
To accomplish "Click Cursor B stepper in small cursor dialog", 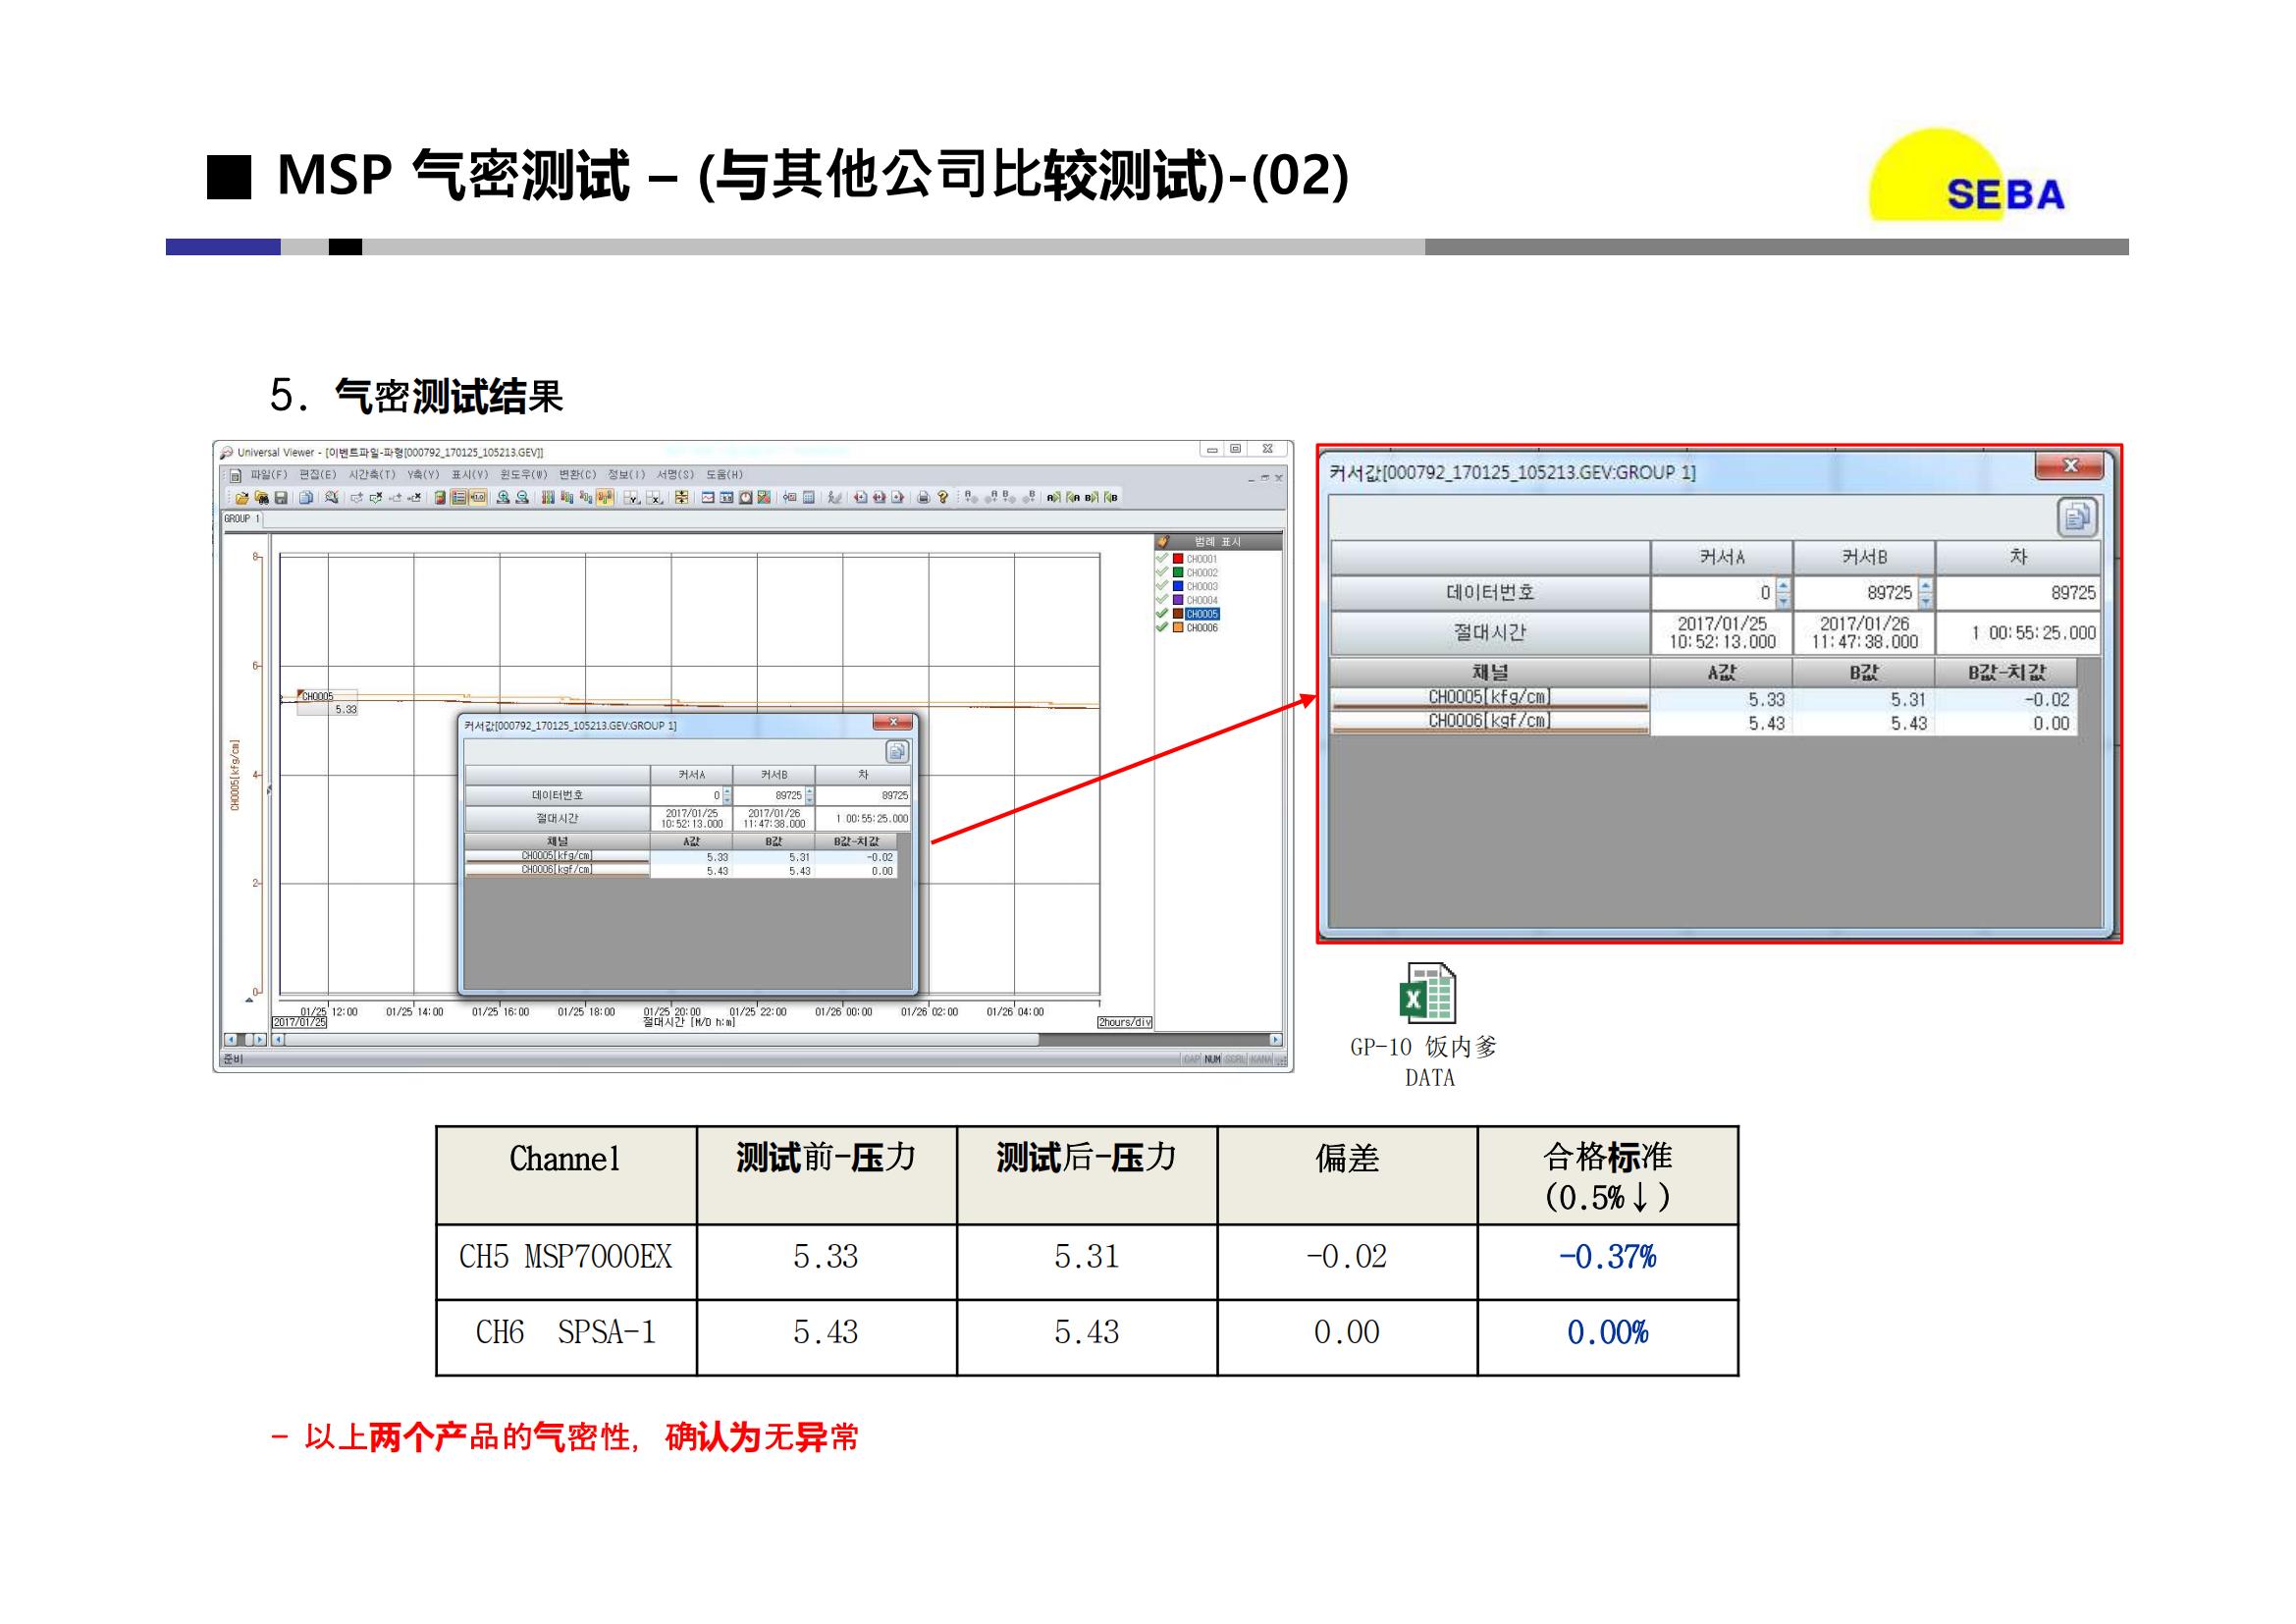I will (x=809, y=796).
